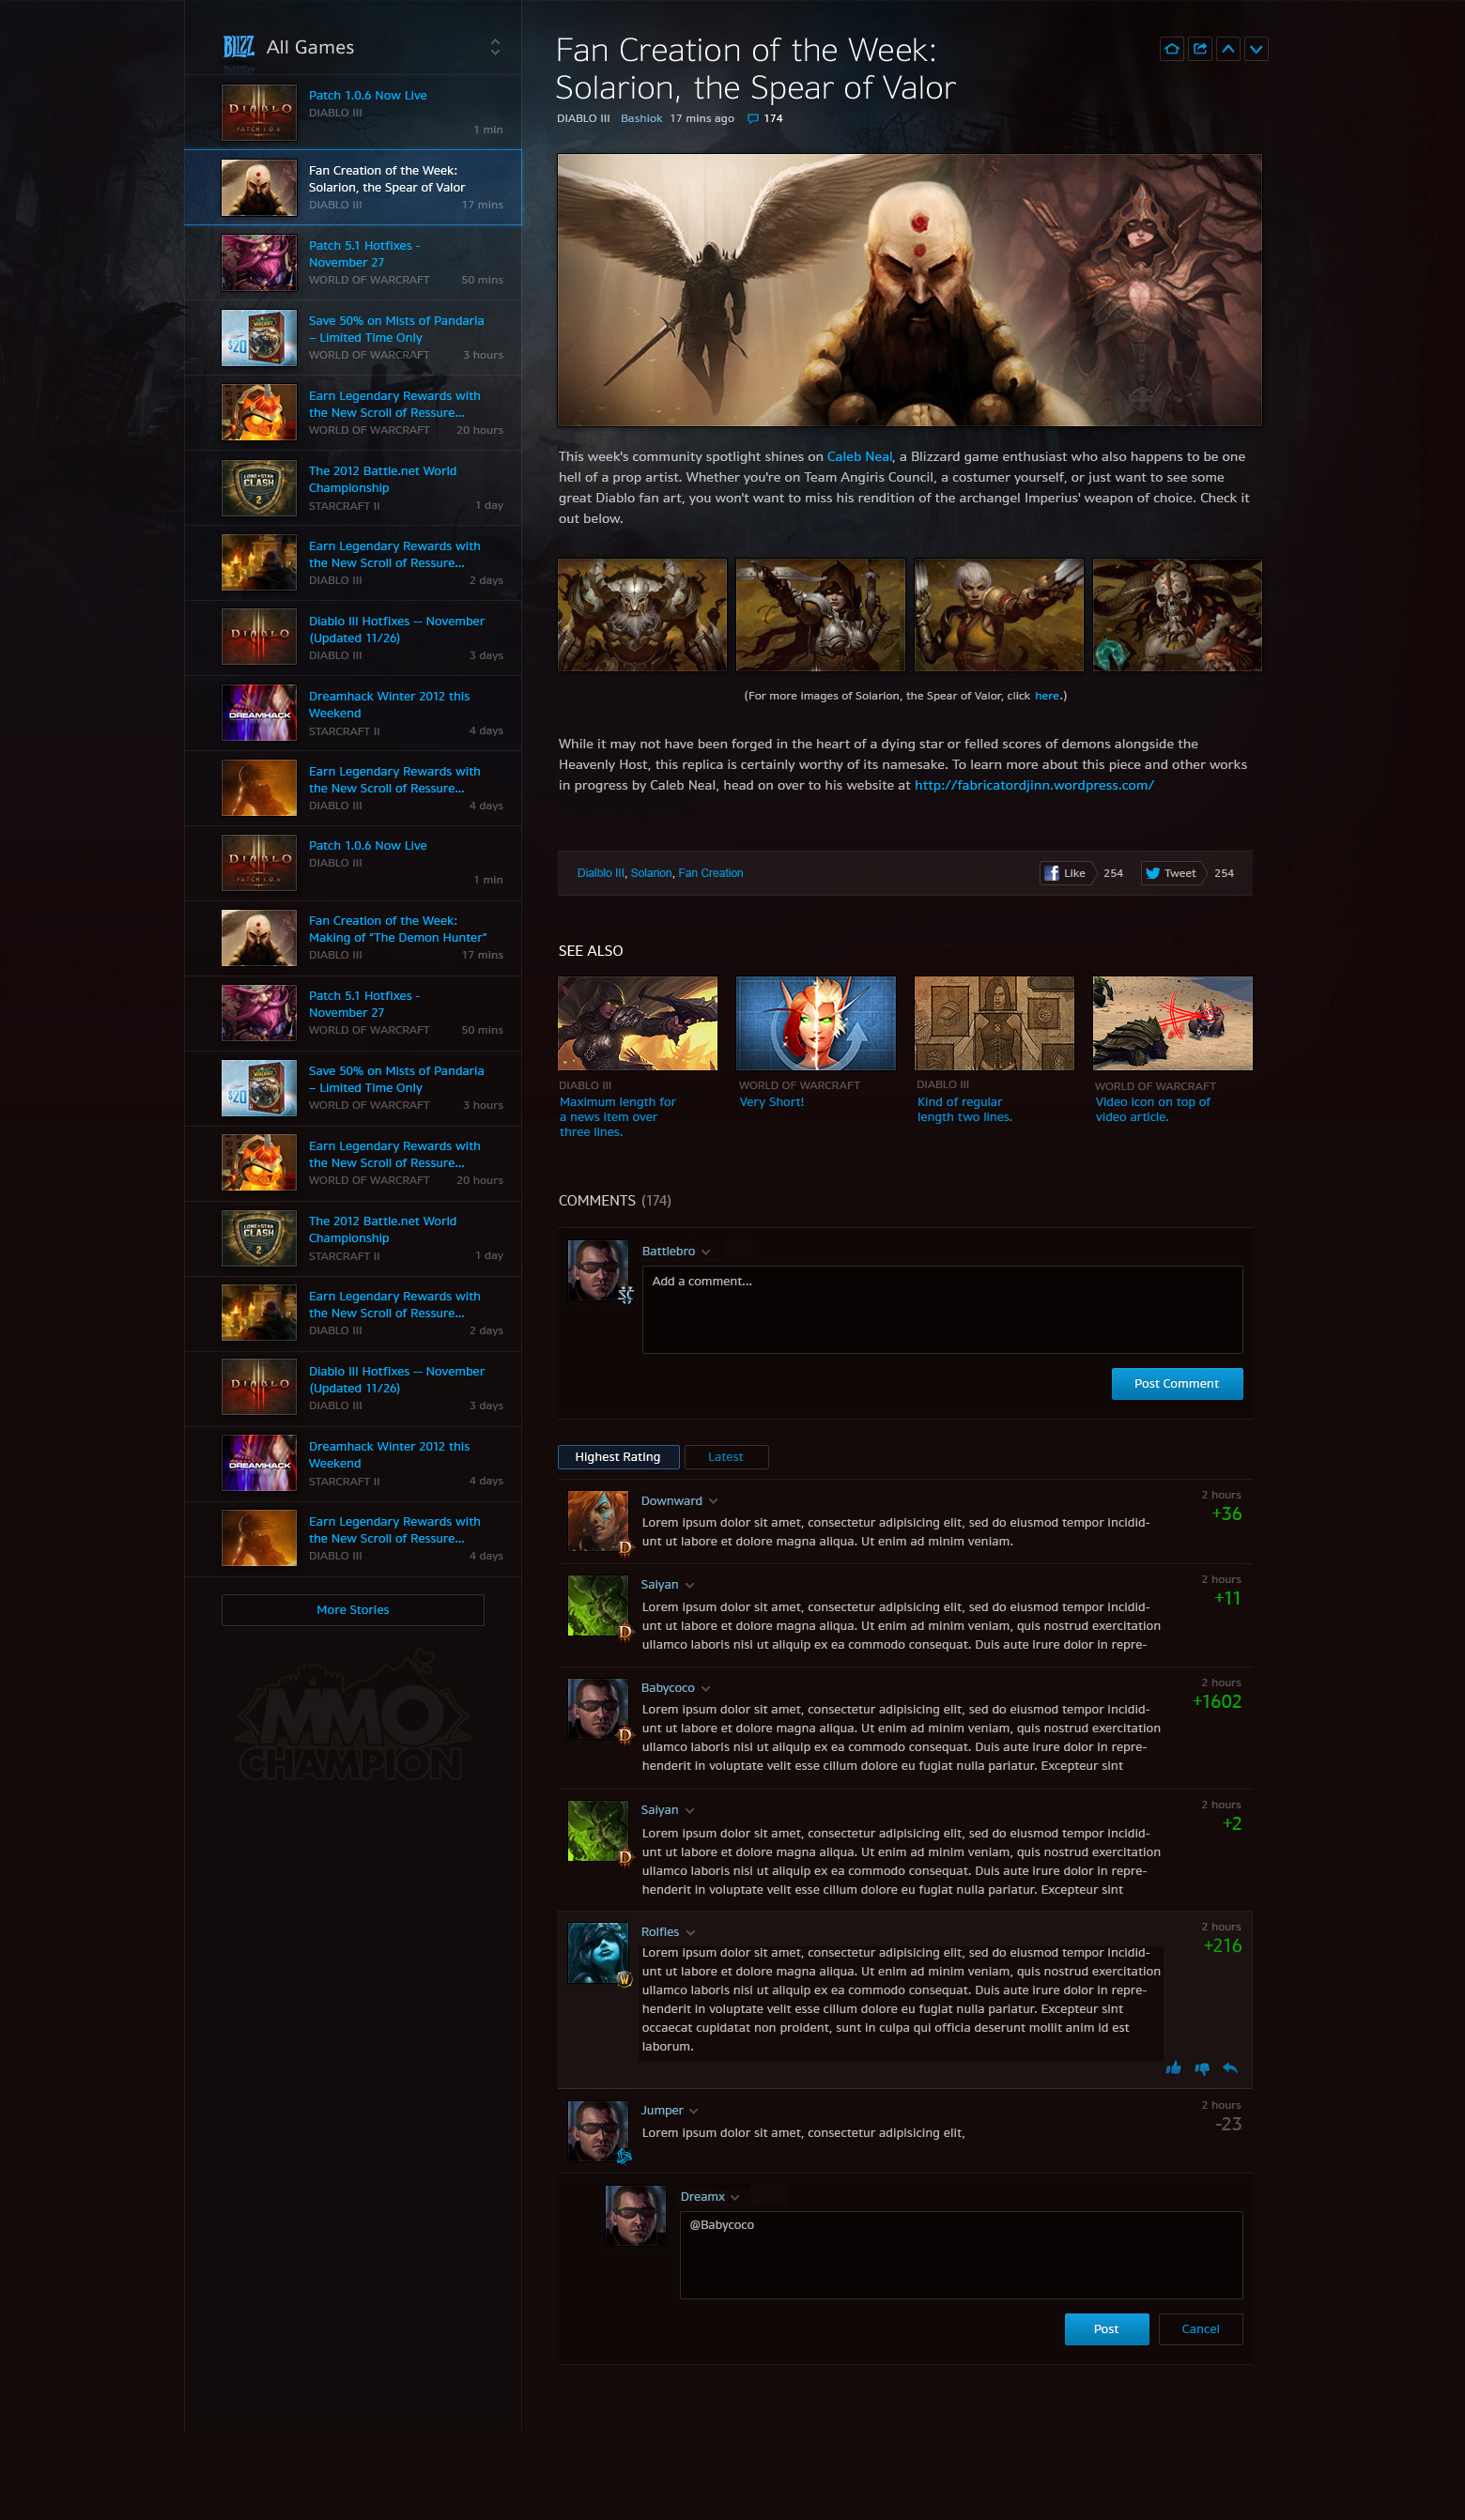Image resolution: width=1465 pixels, height=2520 pixels.
Task: Switch to Highest Rating comments tab
Action: [618, 1457]
